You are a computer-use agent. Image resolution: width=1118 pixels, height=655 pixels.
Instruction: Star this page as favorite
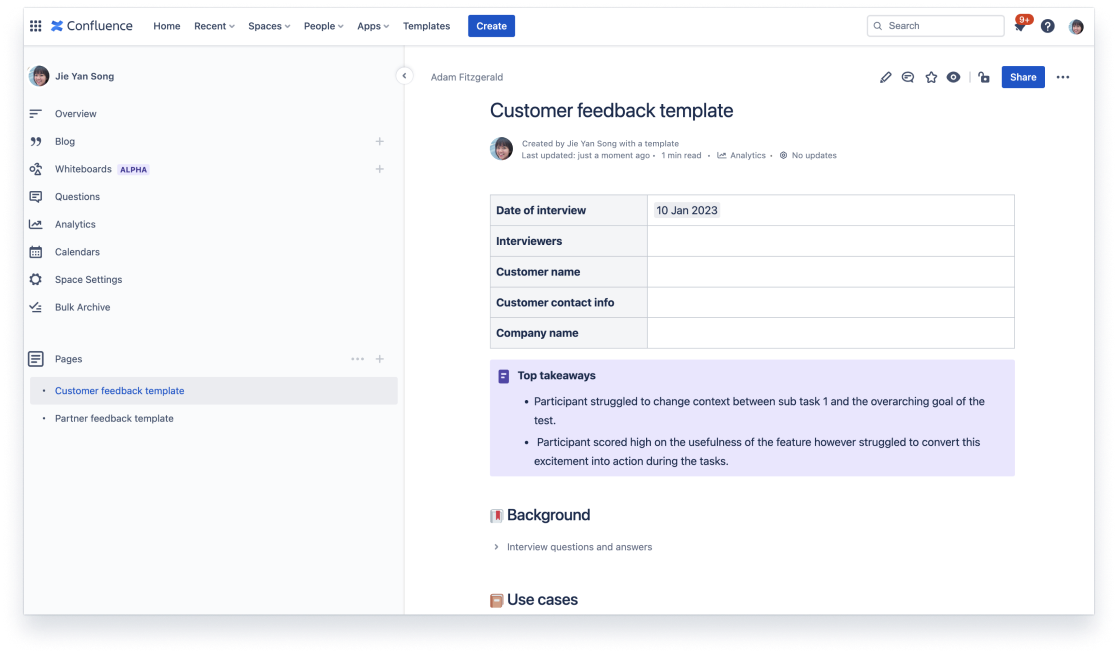coord(931,77)
